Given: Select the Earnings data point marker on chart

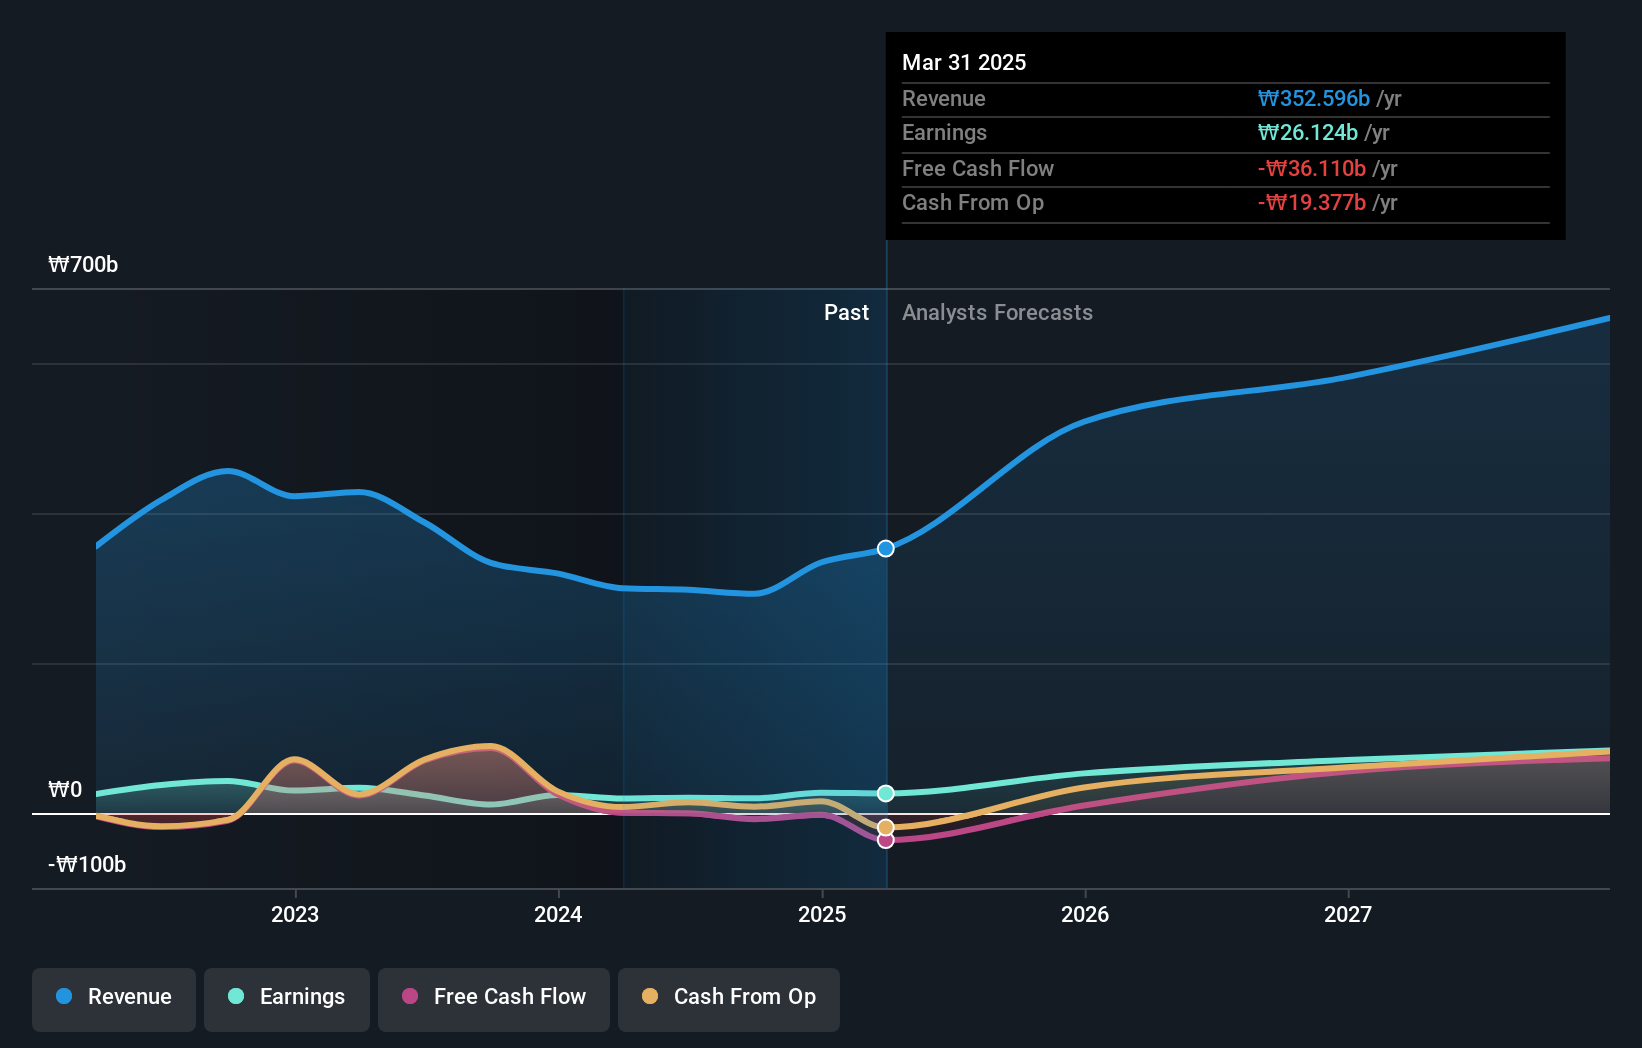Looking at the screenshot, I should tap(885, 793).
